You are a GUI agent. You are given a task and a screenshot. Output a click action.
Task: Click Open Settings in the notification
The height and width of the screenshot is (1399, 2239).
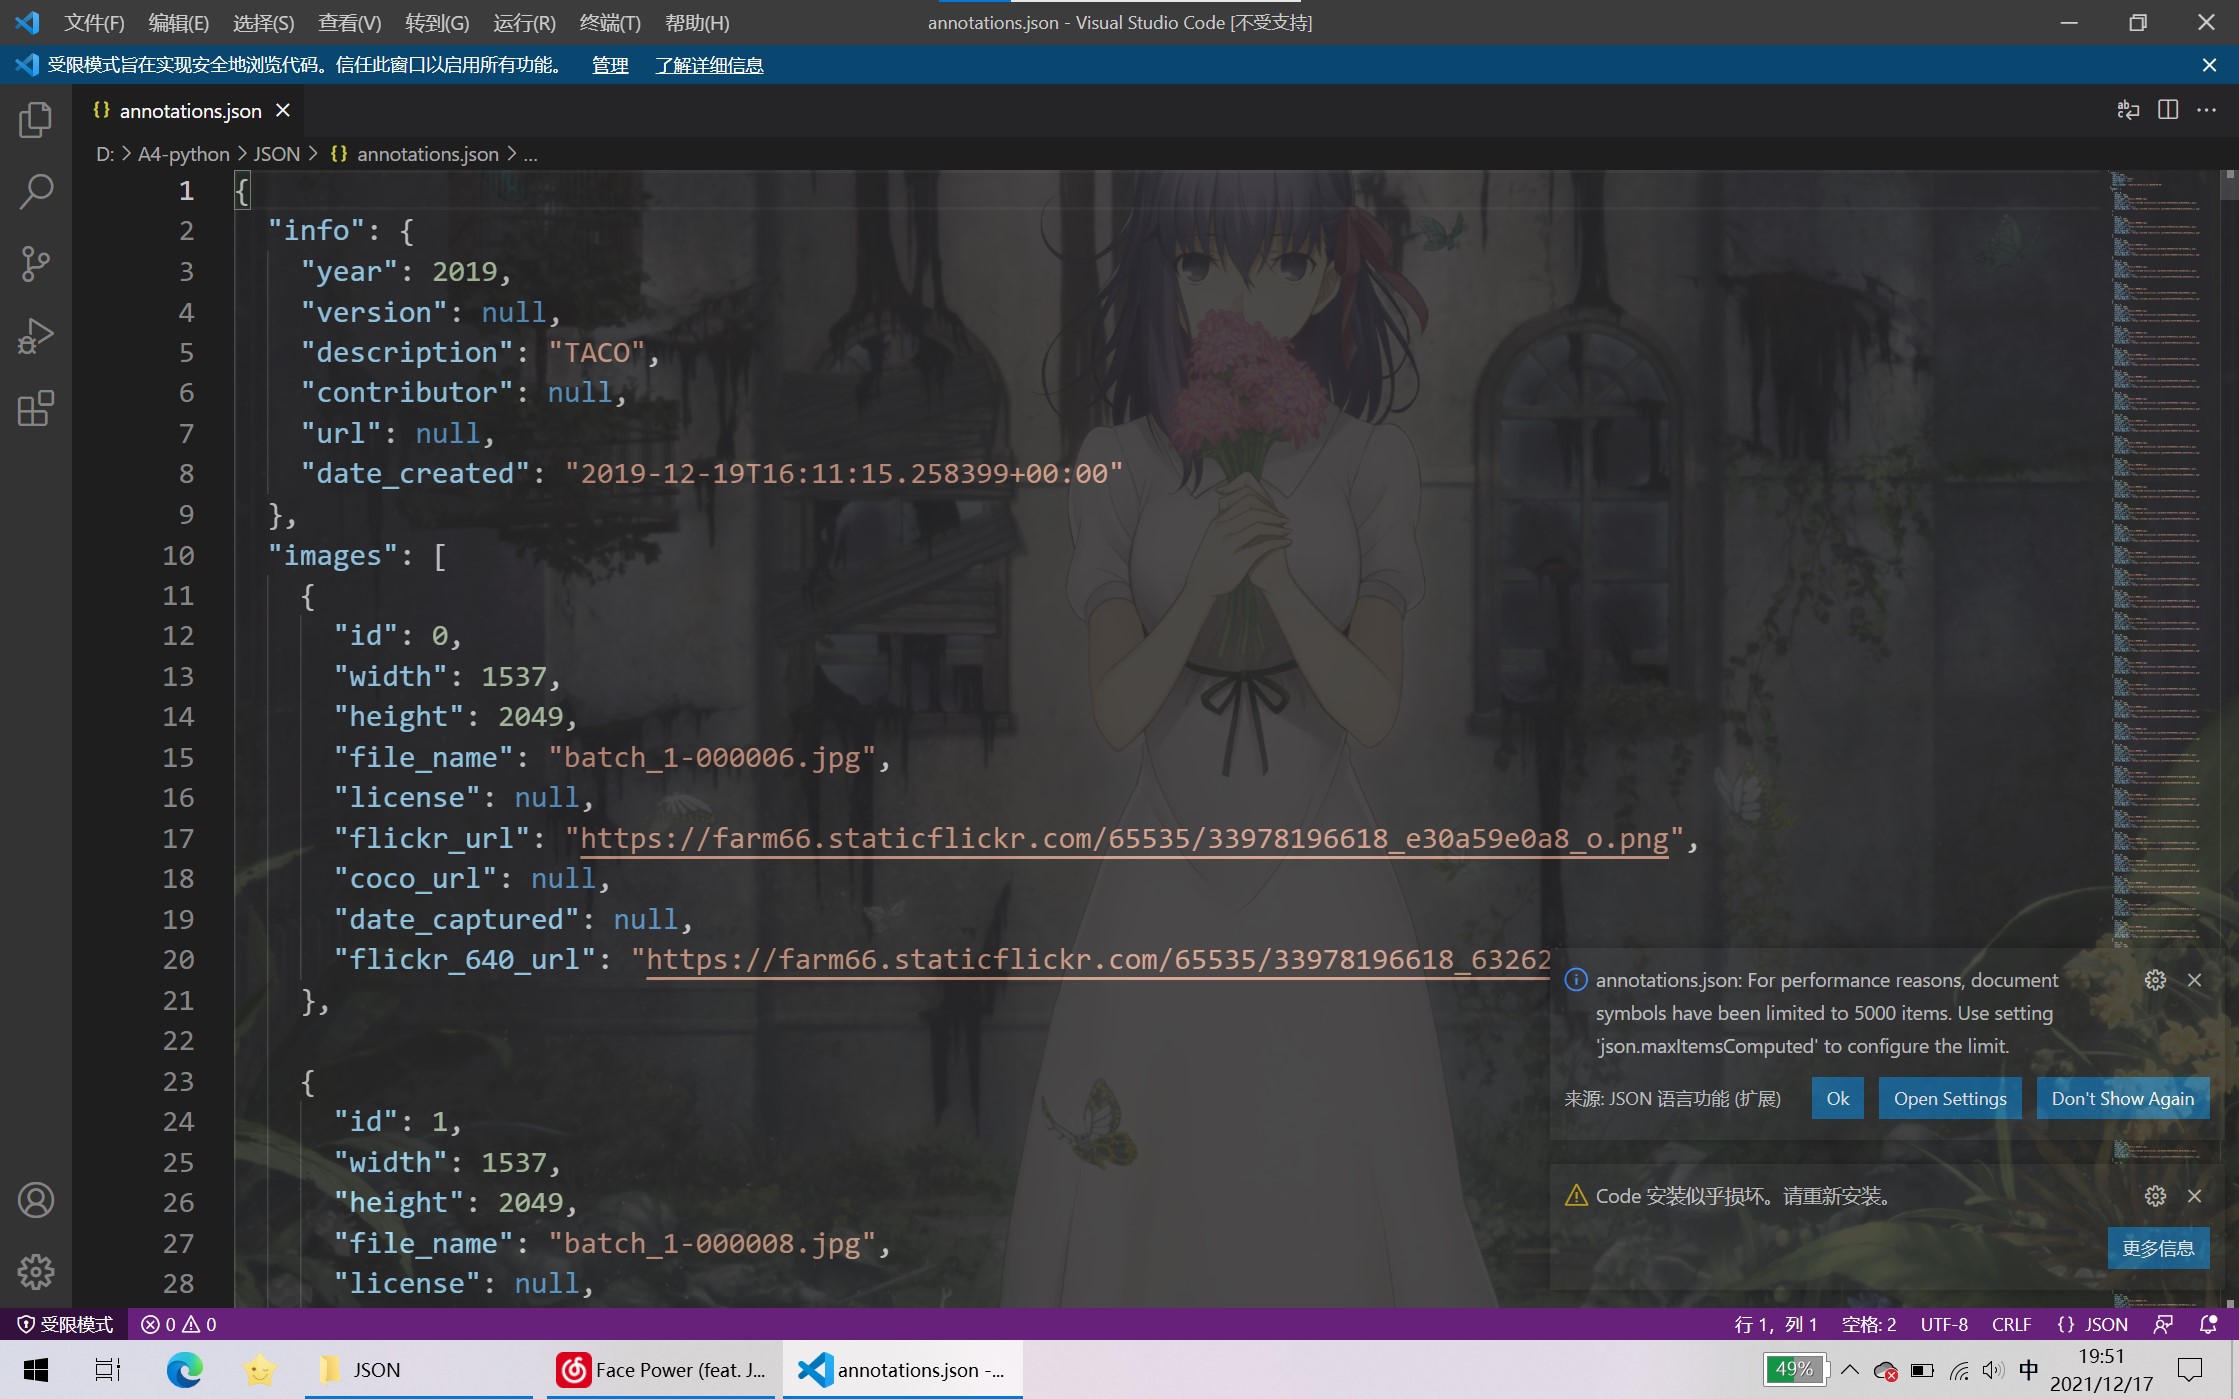coord(1950,1098)
